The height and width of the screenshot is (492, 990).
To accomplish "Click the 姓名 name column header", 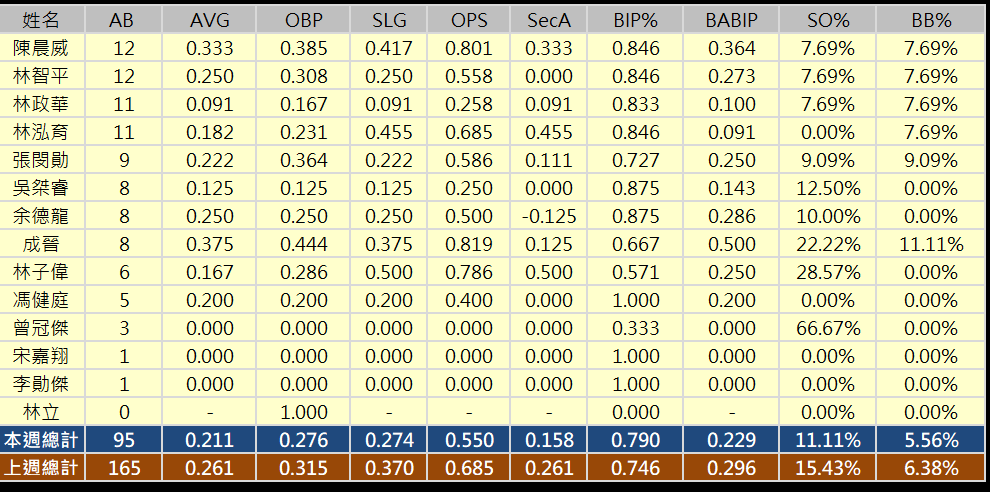I will (41, 20).
